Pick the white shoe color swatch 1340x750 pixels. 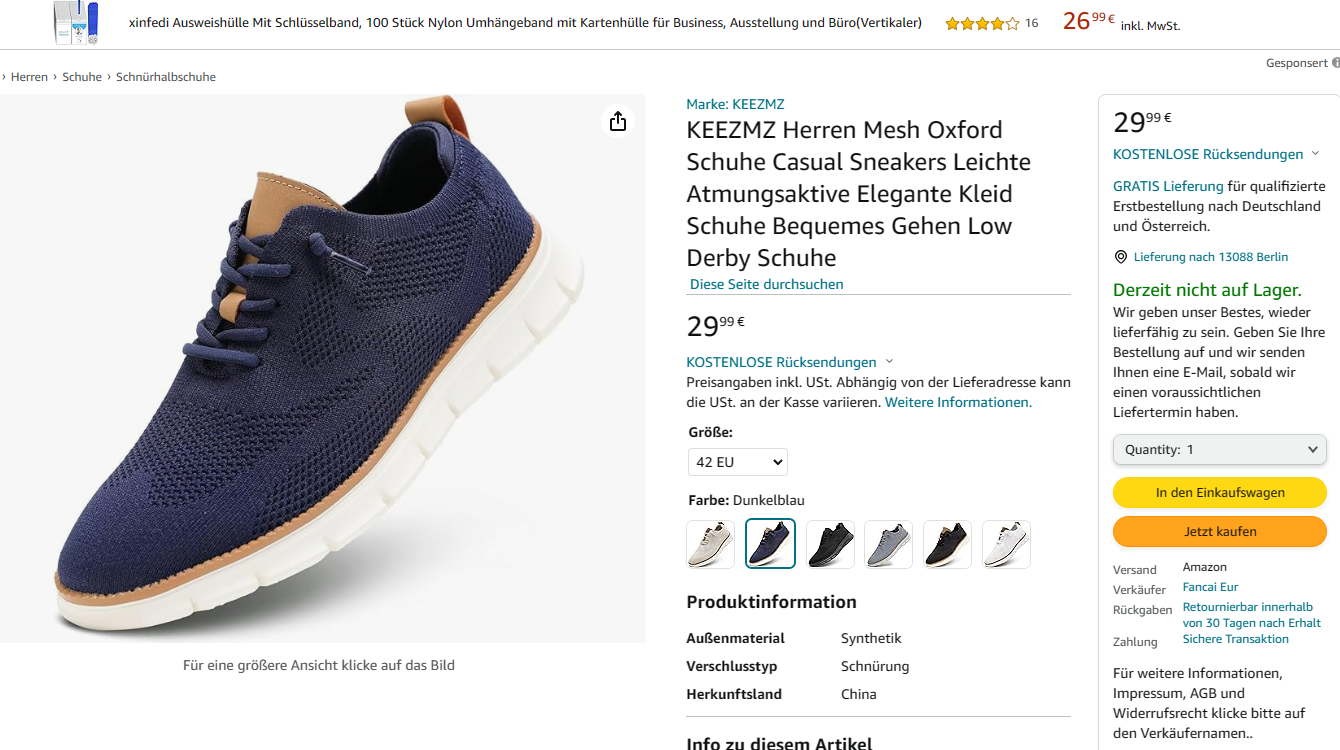point(1006,544)
